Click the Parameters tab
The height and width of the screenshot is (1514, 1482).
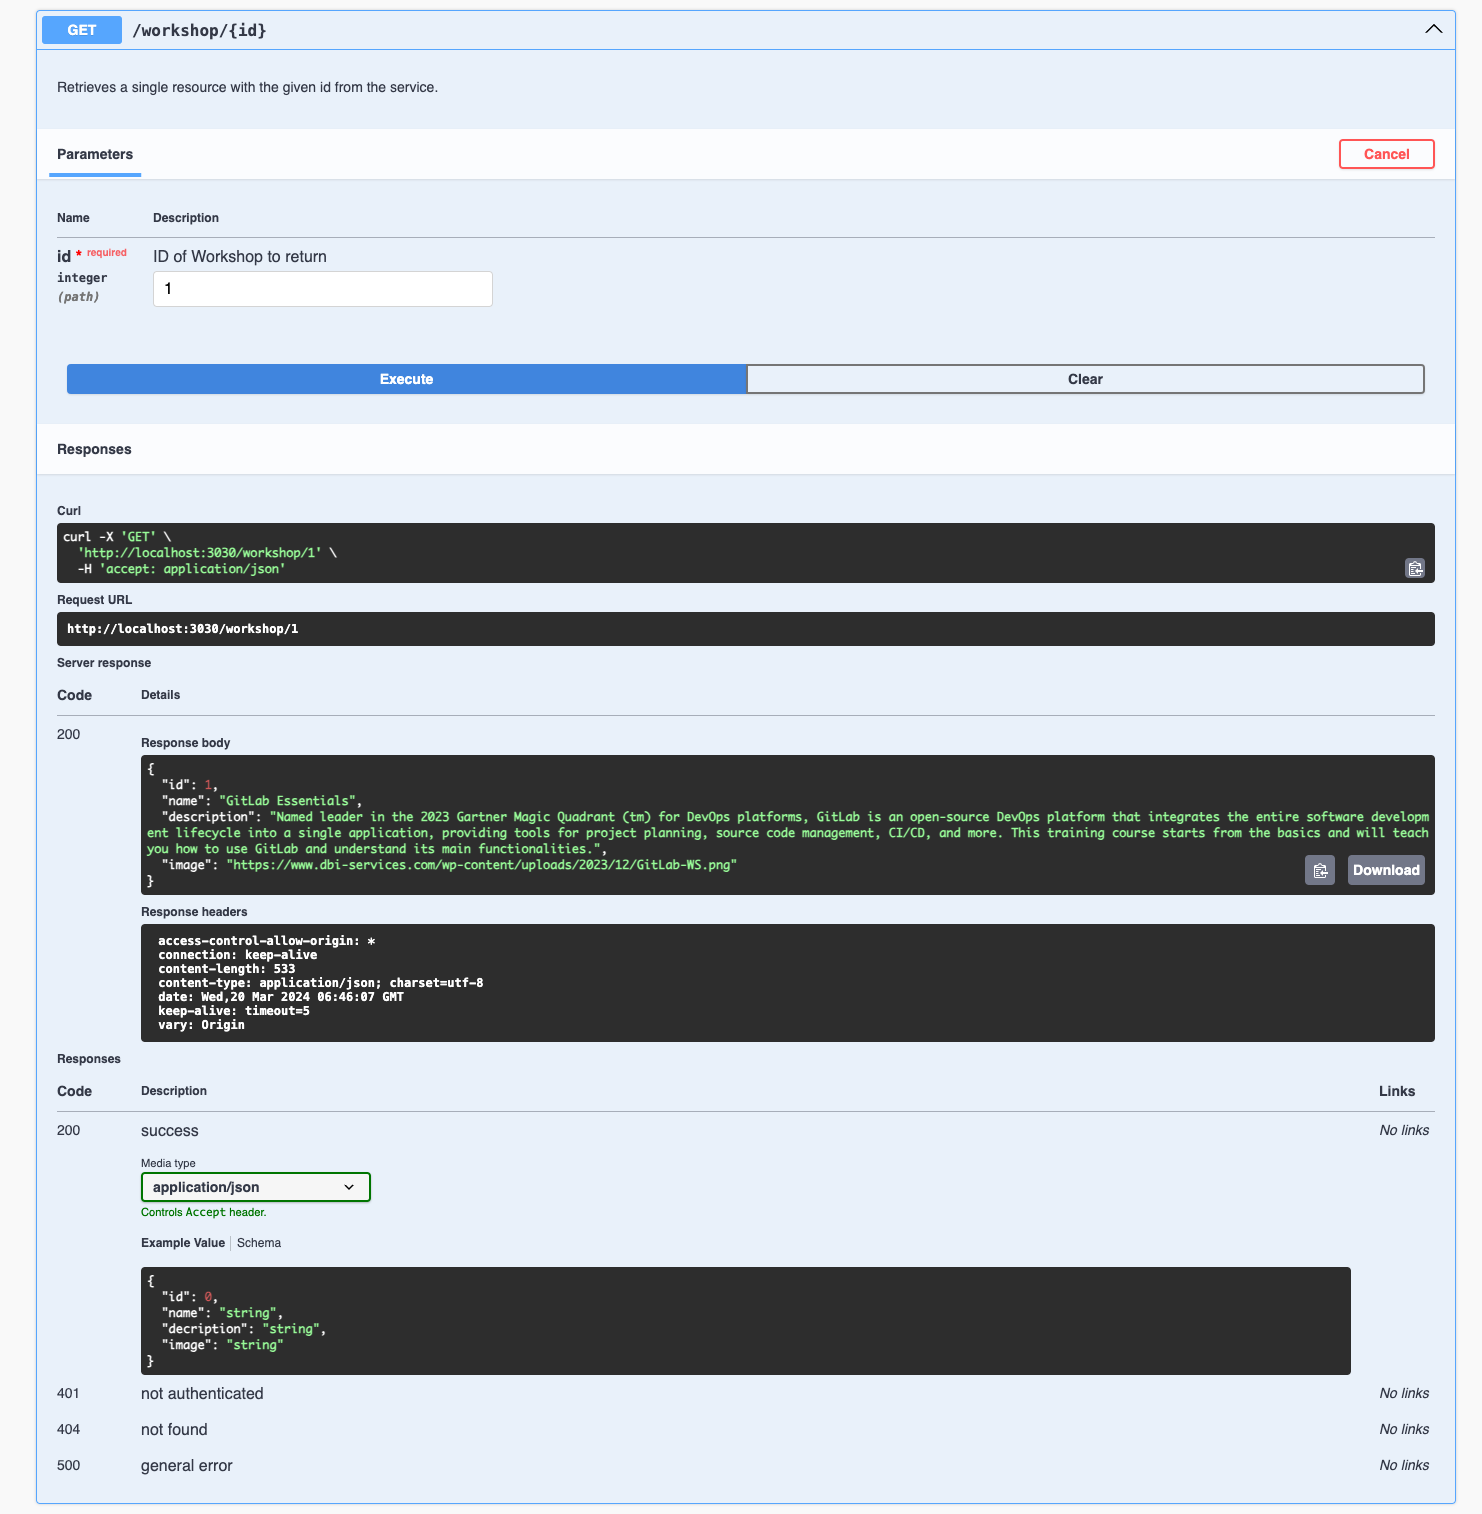coord(95,154)
